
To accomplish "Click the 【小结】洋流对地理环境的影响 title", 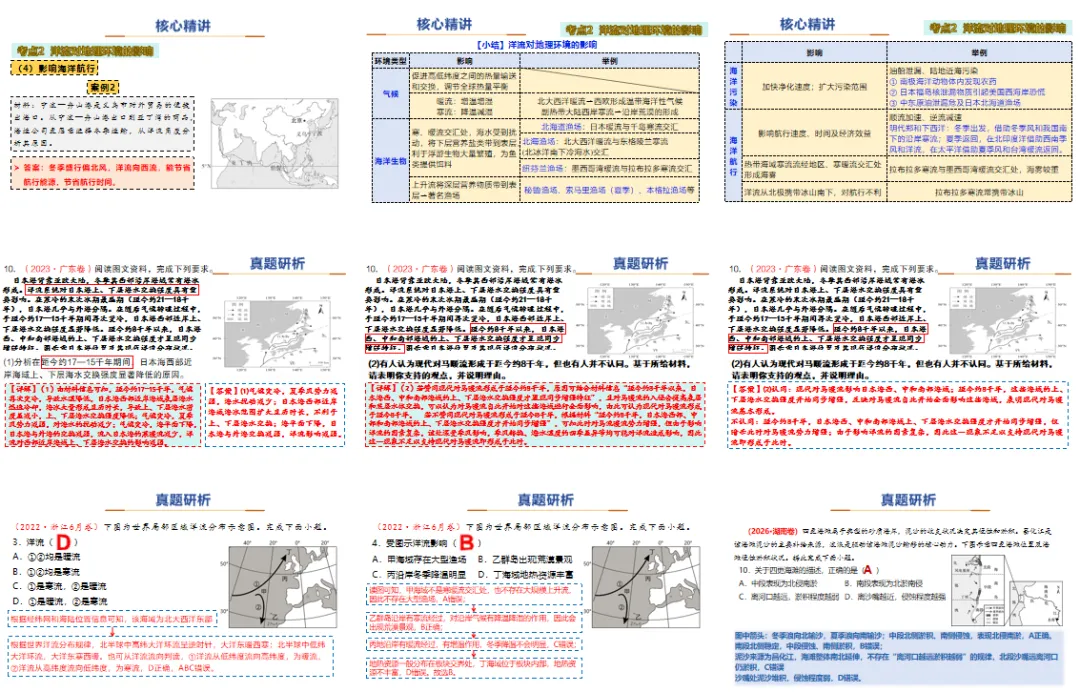I will 537,45.
